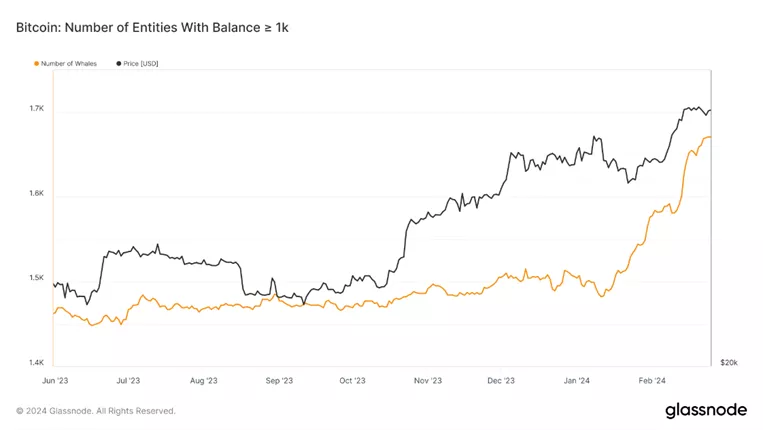
Task: Select the Jun '23 x-axis label
Action: tap(56, 380)
